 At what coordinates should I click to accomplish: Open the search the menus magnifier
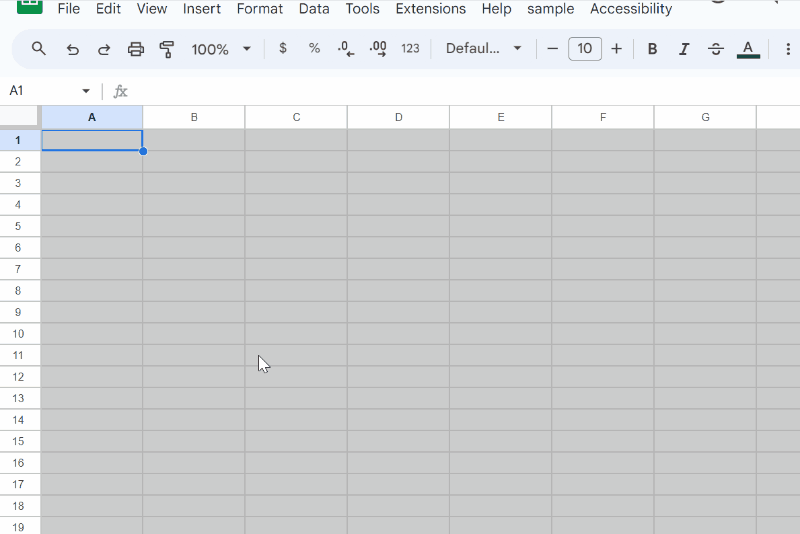(x=39, y=49)
